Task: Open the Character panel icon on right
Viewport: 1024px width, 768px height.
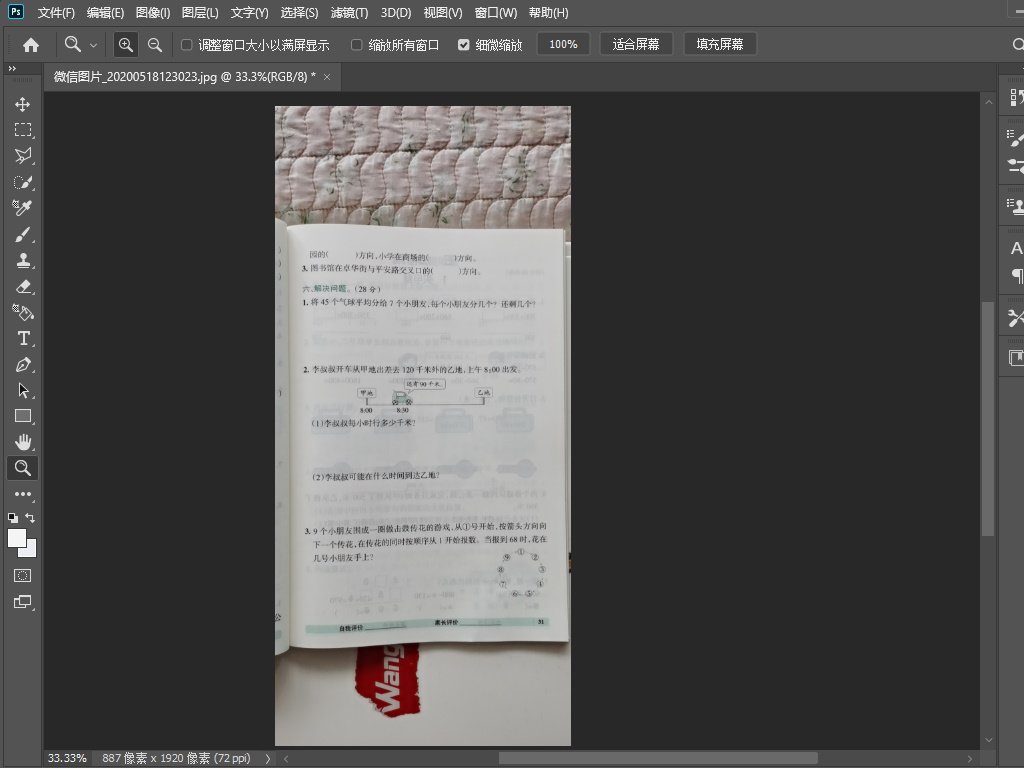Action: click(1016, 248)
